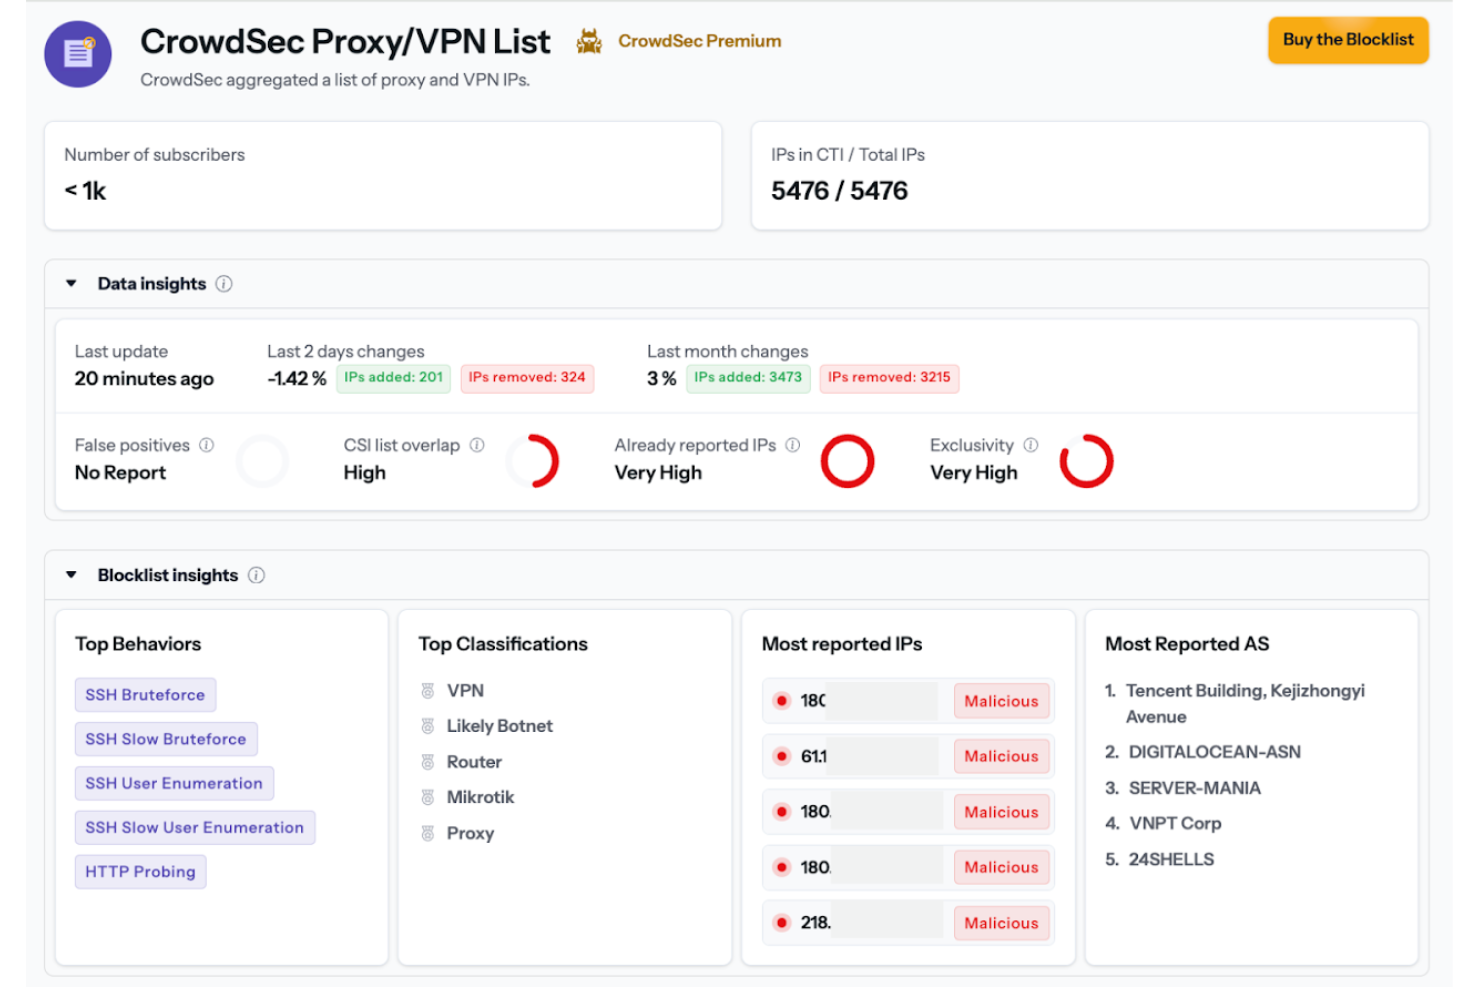The width and height of the screenshot is (1480, 987).
Task: Click the medal icon beside Mikrotik
Action: pos(428,797)
